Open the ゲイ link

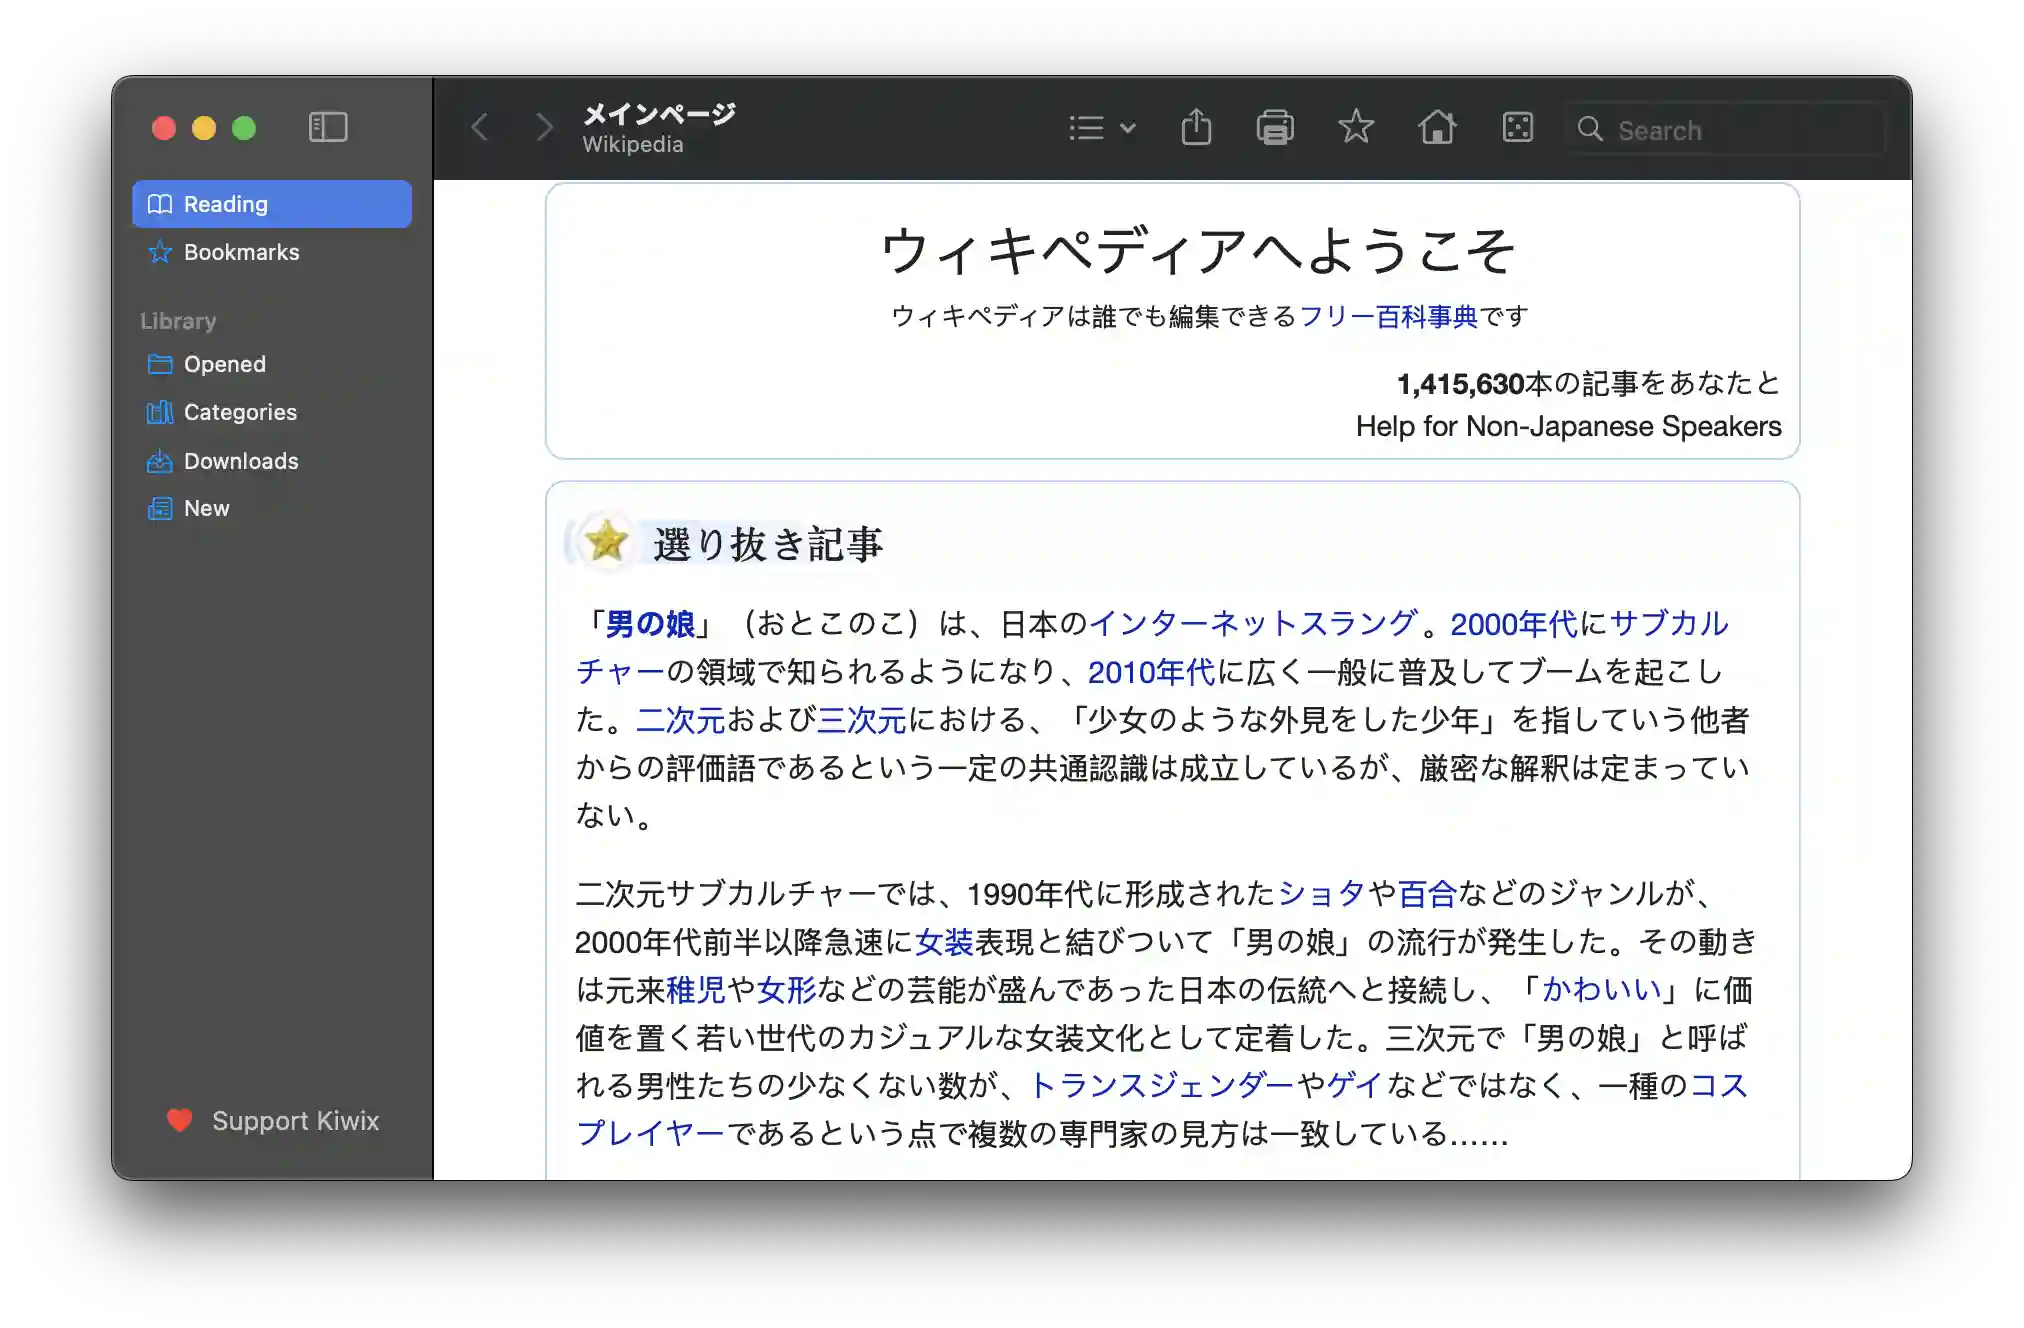point(1356,1085)
